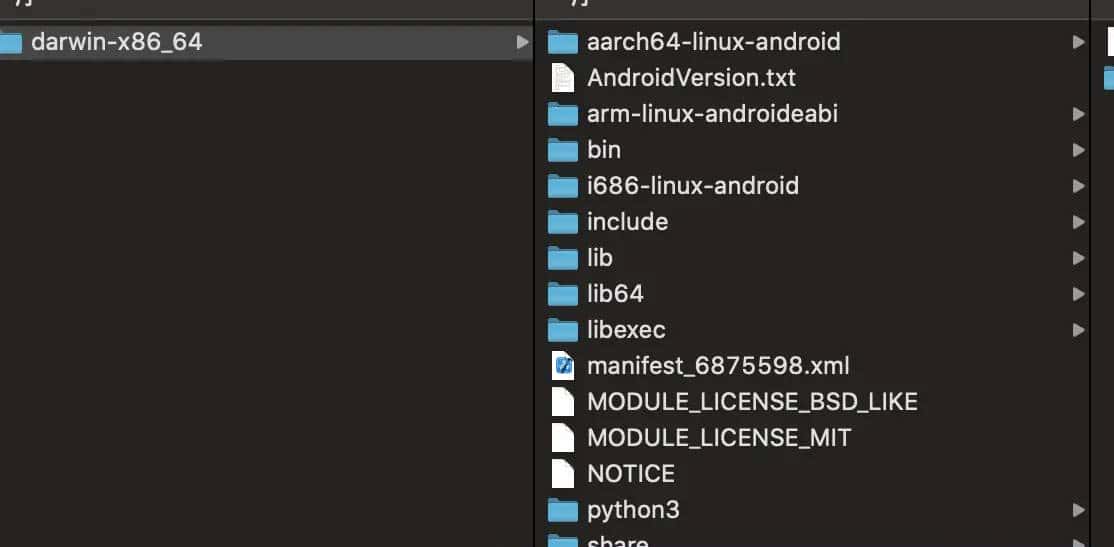The width and height of the screenshot is (1114, 547).
Task: Click the manifest_6875598.xml file icon
Action: click(563, 367)
